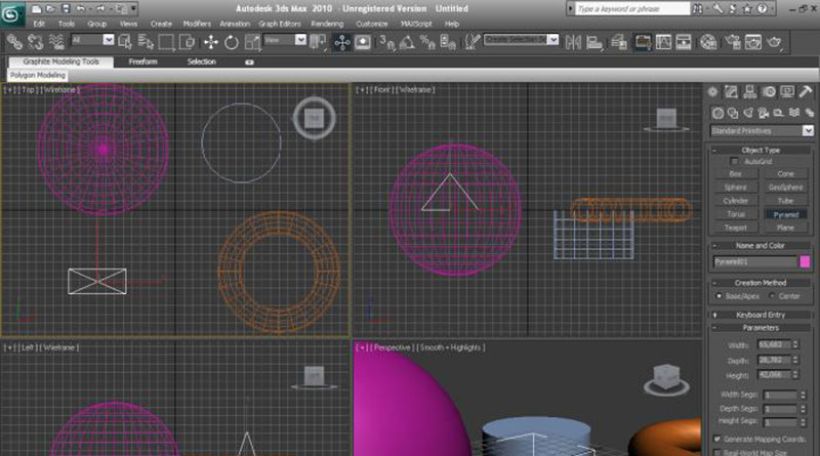Collapse the Creation Method rollout
The height and width of the screenshot is (456, 820).
point(761,283)
